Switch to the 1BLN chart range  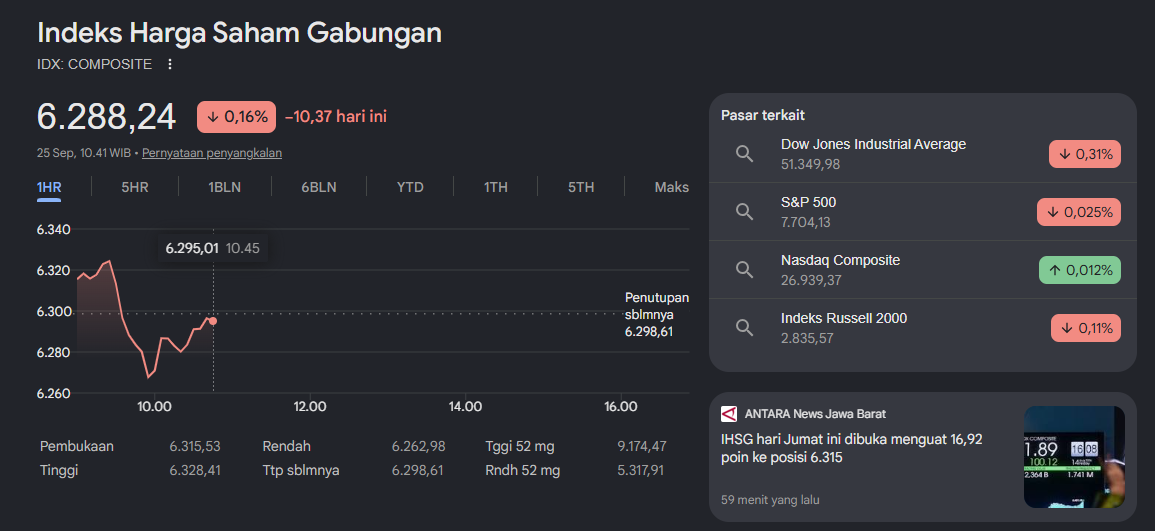225,187
